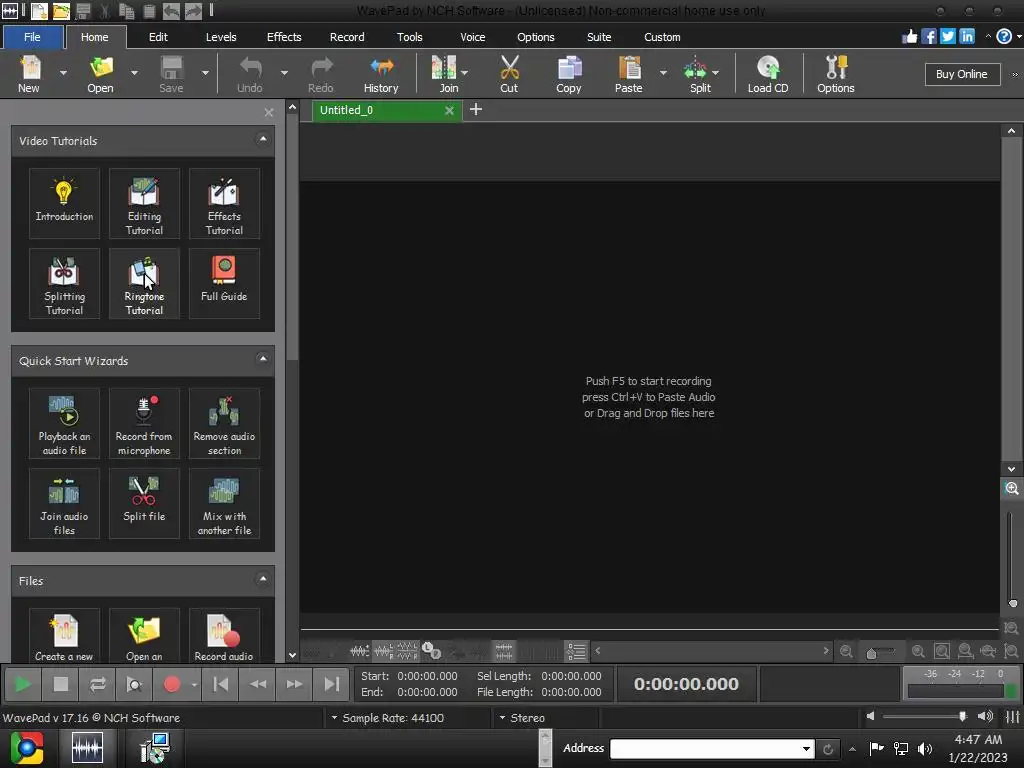Click the Copy toolbar icon
This screenshot has height=768, width=1024.
click(569, 74)
